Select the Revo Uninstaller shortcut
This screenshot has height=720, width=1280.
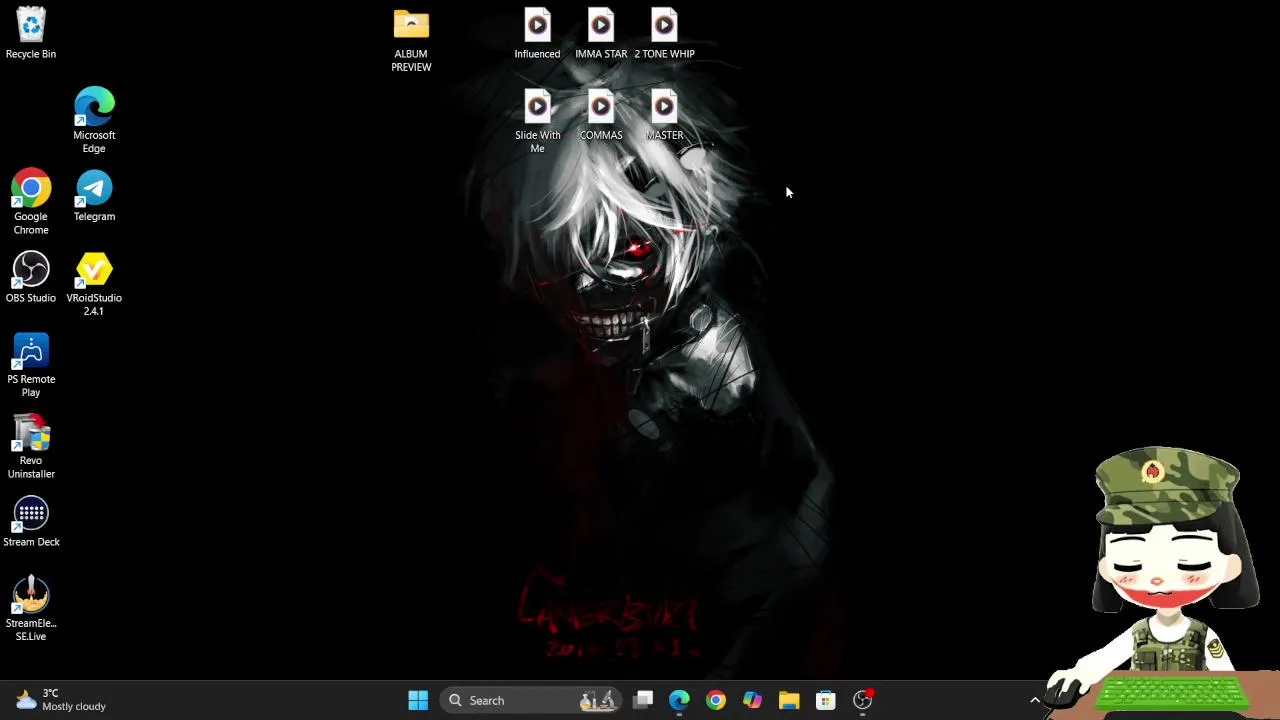coord(31,447)
